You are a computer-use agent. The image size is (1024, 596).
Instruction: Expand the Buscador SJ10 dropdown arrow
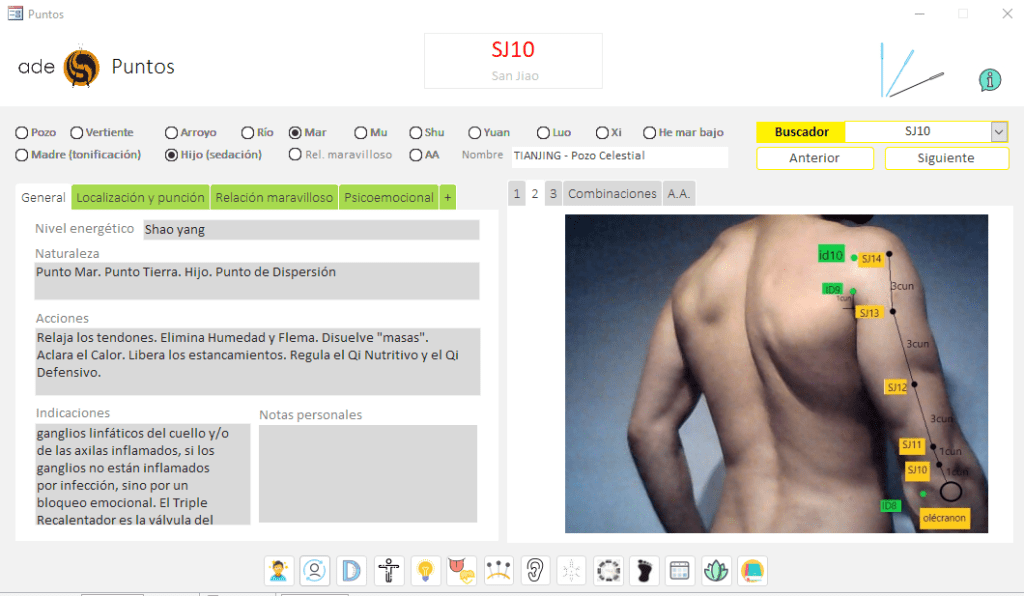(998, 132)
